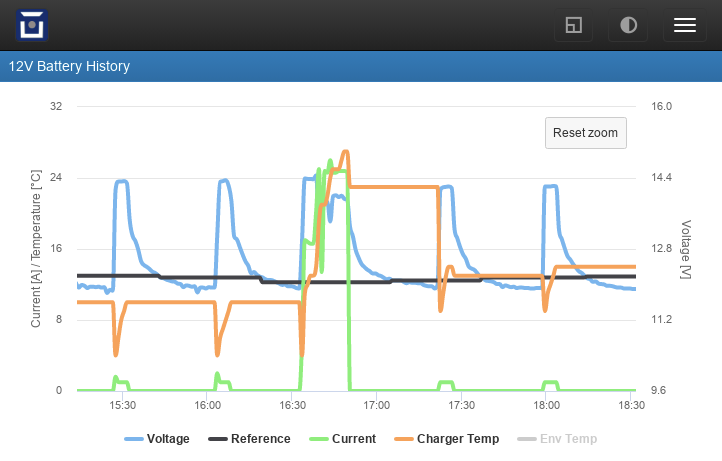
Task: Click the 18:00 time axis label
Action: 546,405
